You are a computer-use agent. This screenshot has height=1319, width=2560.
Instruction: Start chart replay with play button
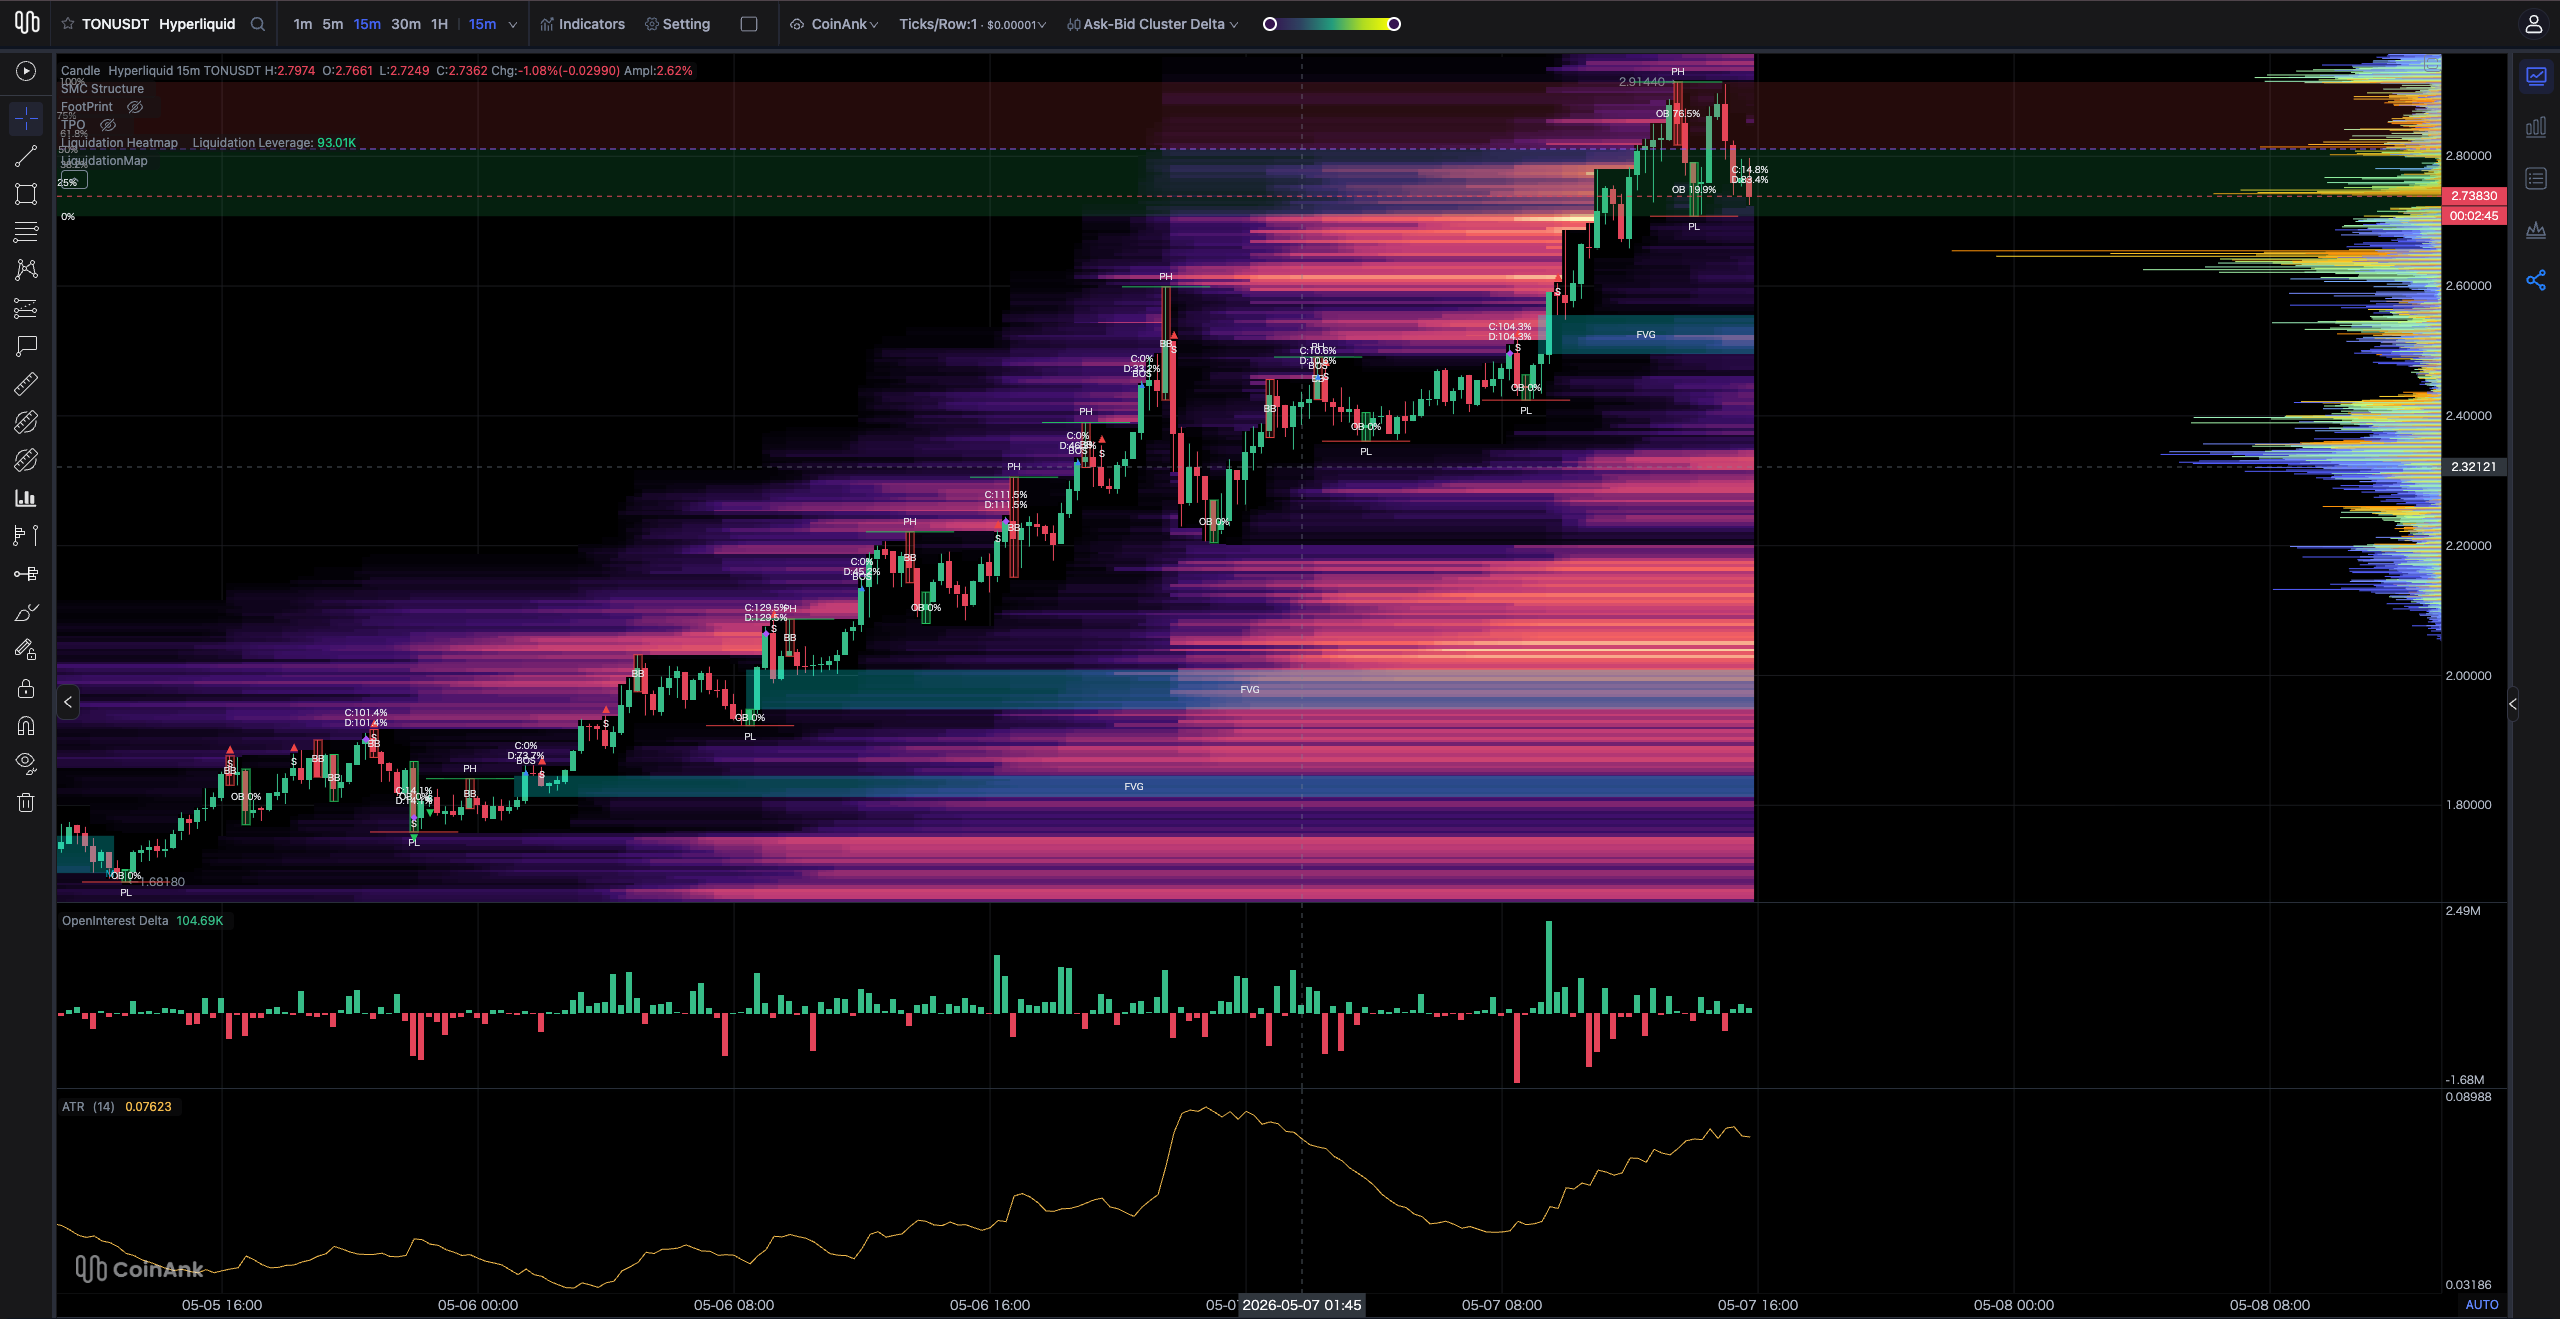[26, 71]
